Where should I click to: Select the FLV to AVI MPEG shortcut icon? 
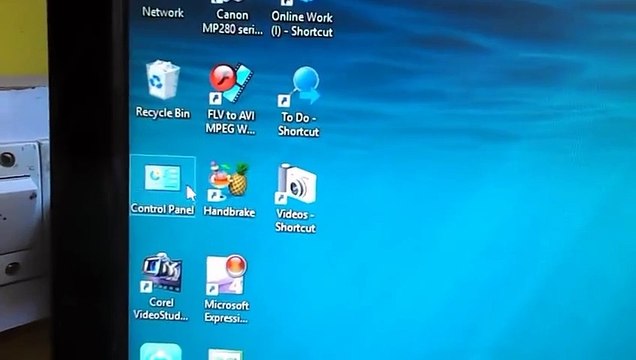click(x=230, y=83)
